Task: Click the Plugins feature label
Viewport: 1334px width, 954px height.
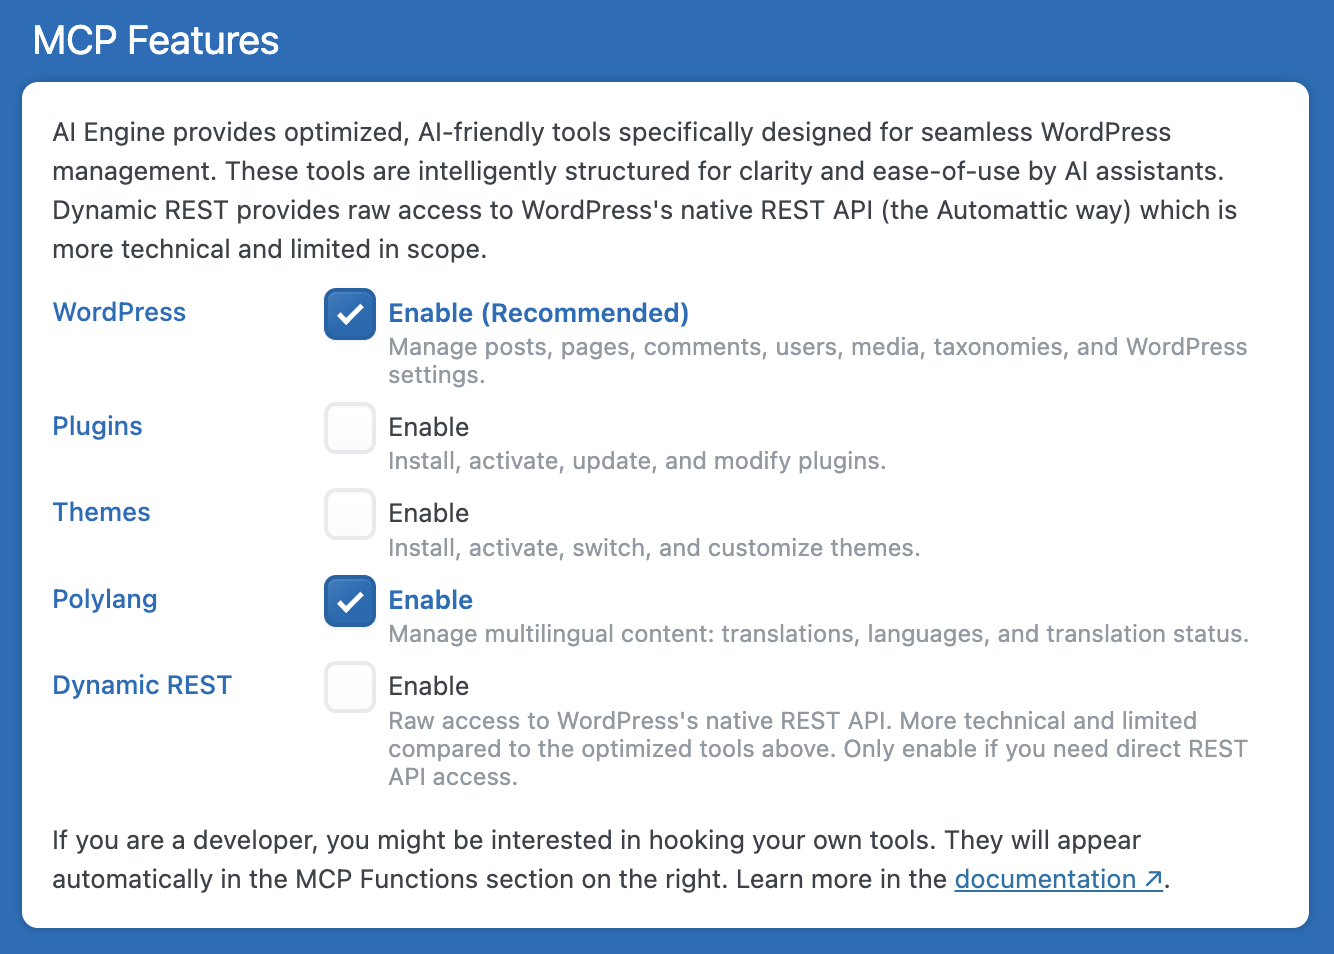Action: click(96, 426)
